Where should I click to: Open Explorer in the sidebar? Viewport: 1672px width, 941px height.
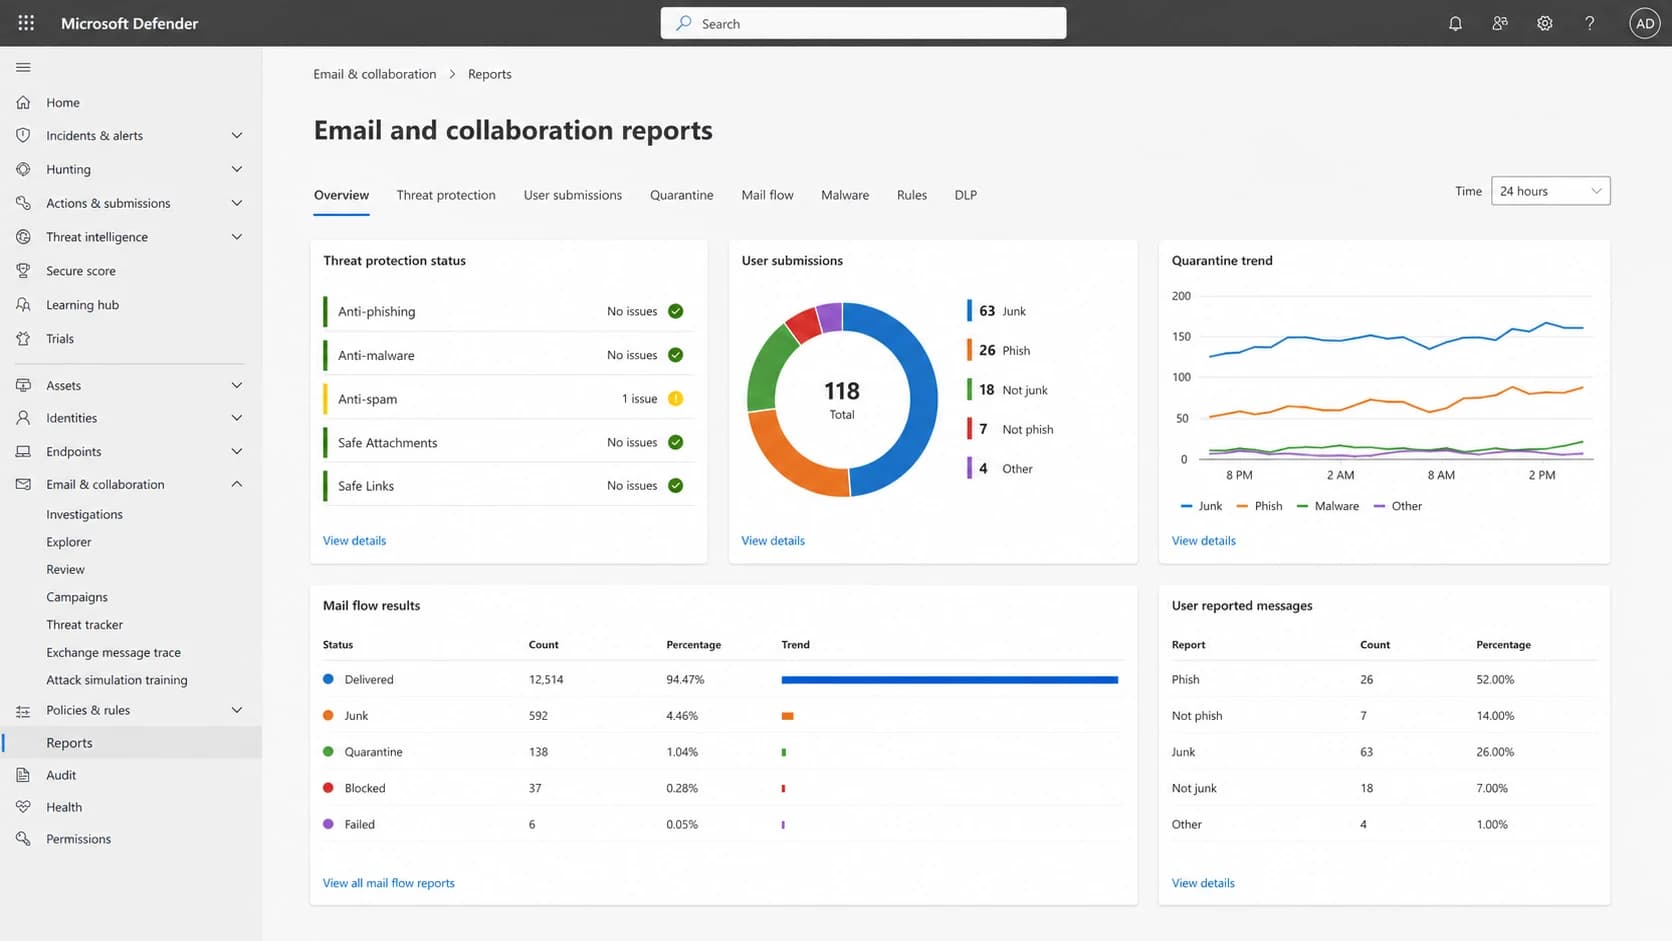[x=69, y=542]
